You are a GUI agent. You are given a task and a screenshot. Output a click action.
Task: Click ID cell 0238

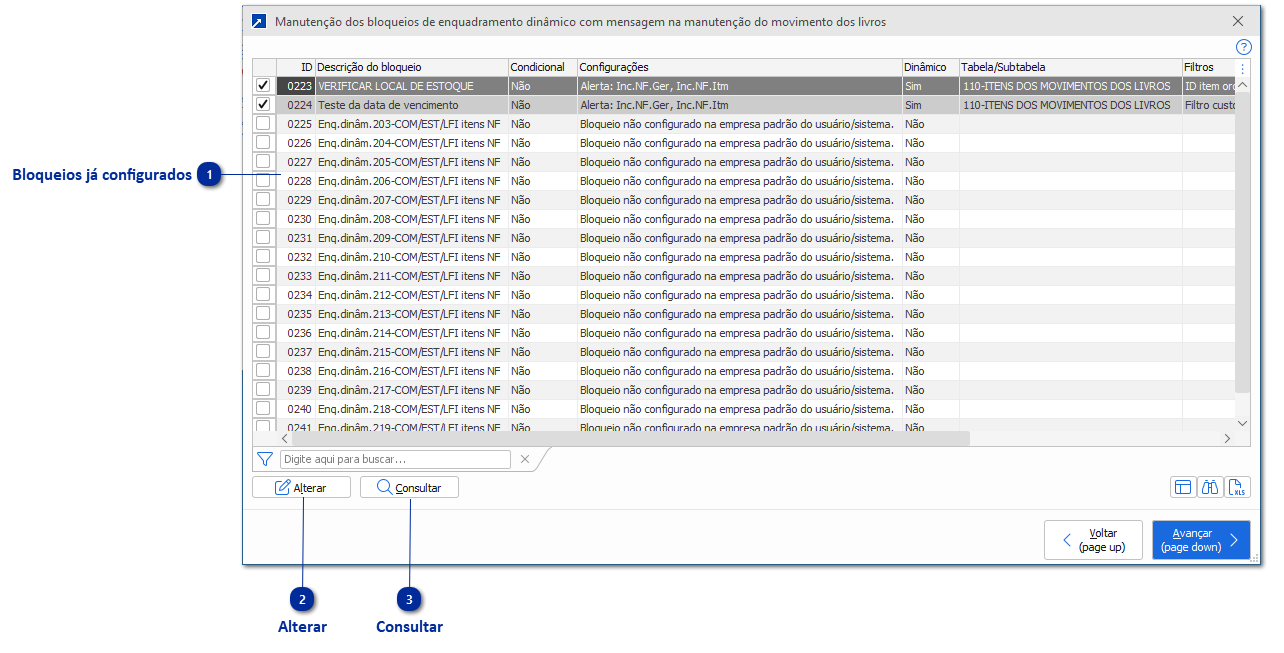(x=296, y=371)
